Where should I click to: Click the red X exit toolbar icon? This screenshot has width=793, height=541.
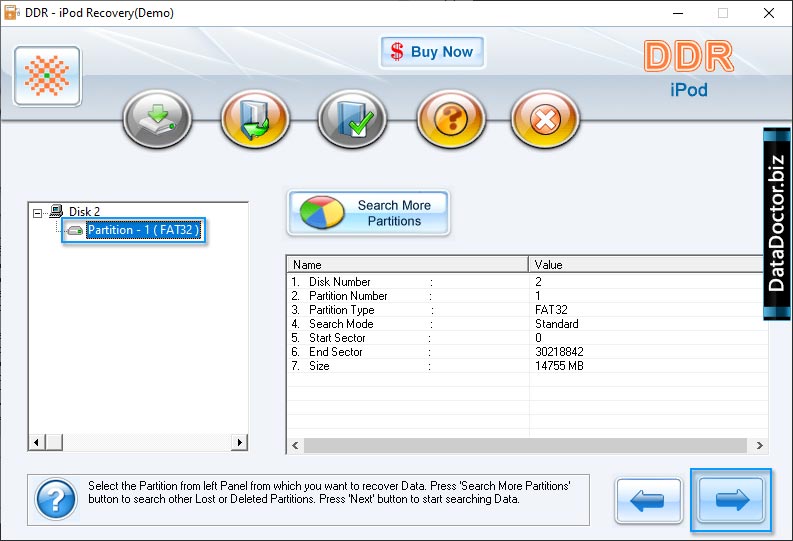[x=545, y=119]
